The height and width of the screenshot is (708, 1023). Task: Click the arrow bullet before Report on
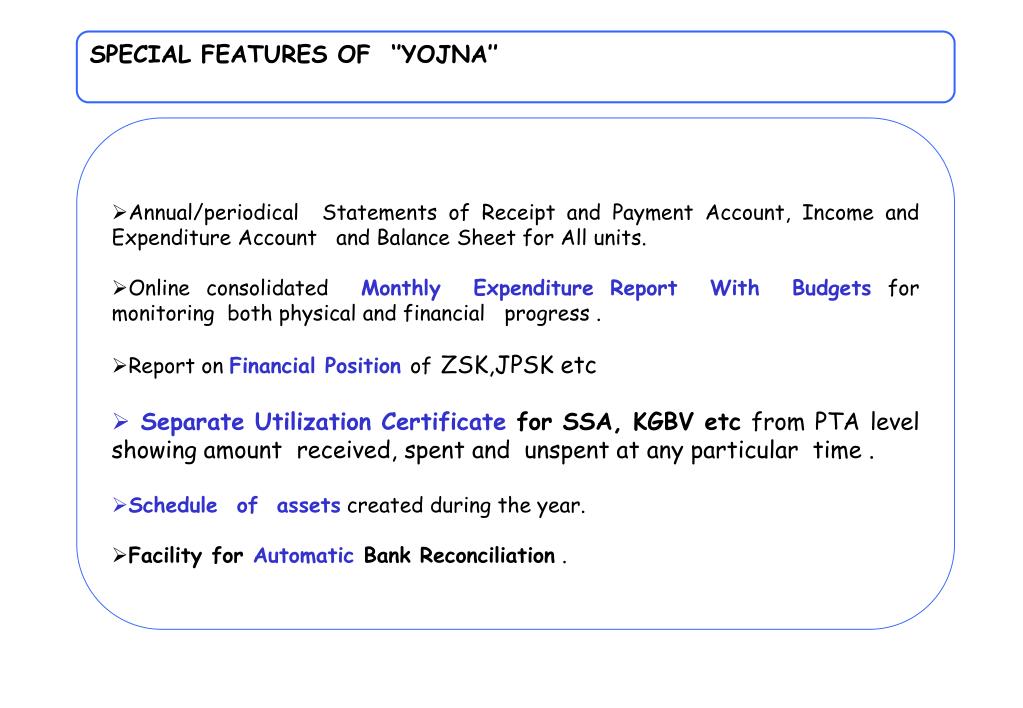point(119,365)
